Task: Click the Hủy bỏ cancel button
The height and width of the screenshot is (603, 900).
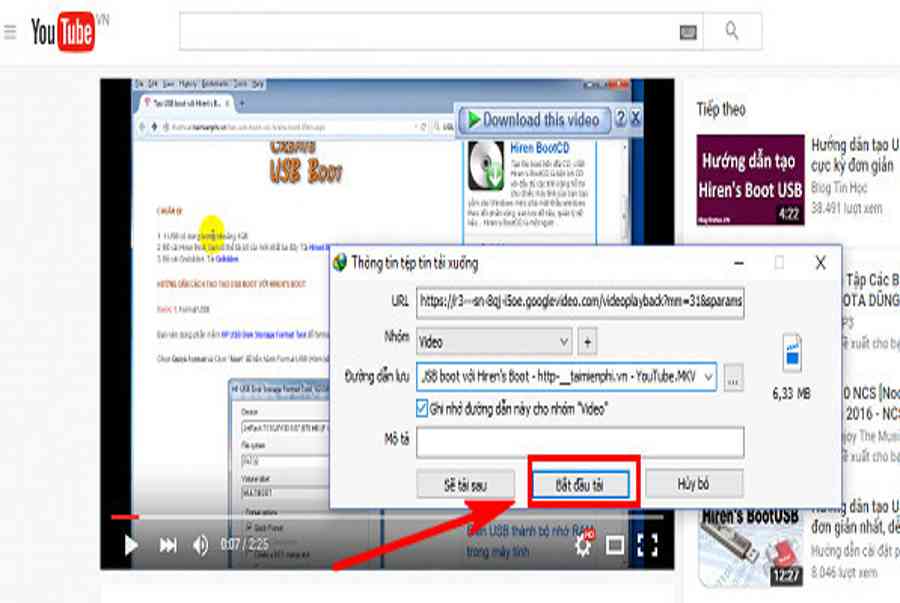Action: [x=694, y=484]
